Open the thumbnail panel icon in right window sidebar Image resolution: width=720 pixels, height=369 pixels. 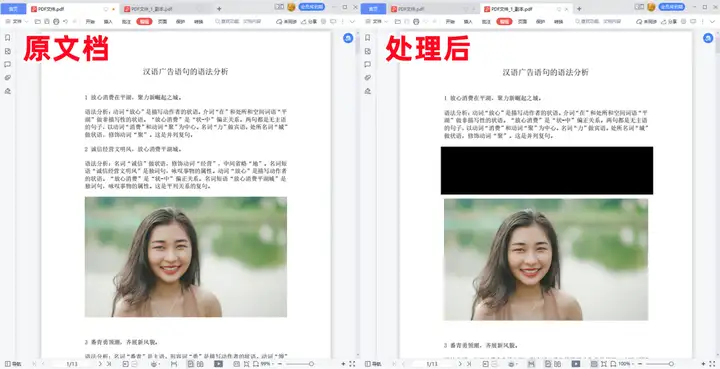[x=367, y=51]
